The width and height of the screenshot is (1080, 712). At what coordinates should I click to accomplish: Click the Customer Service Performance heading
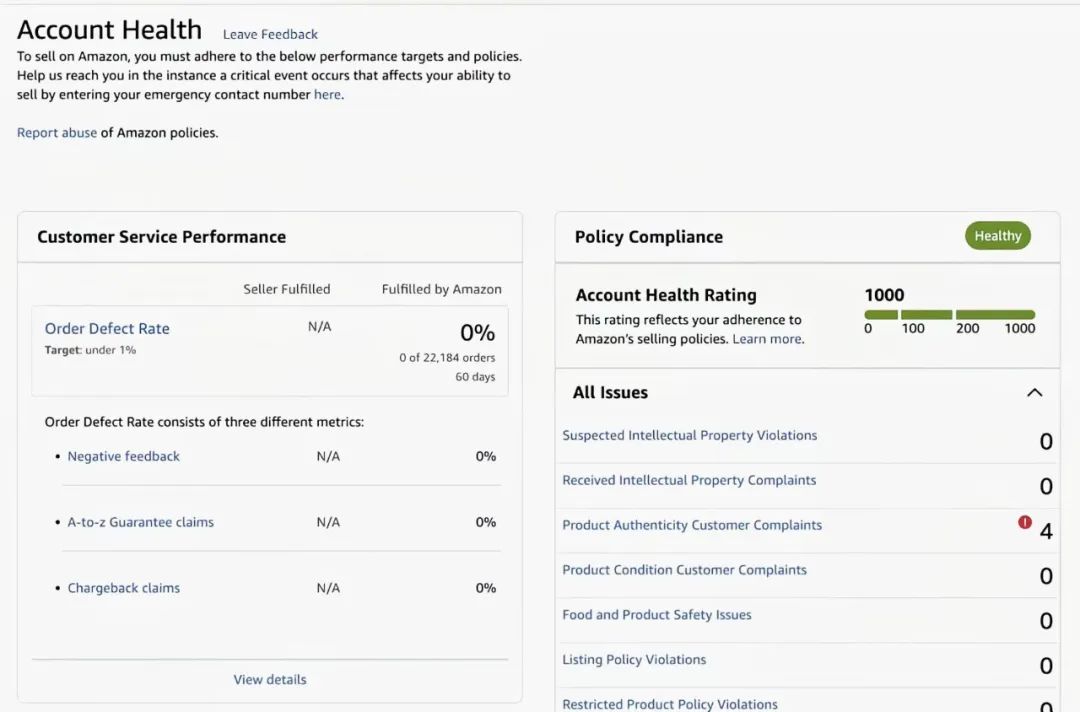click(x=161, y=237)
